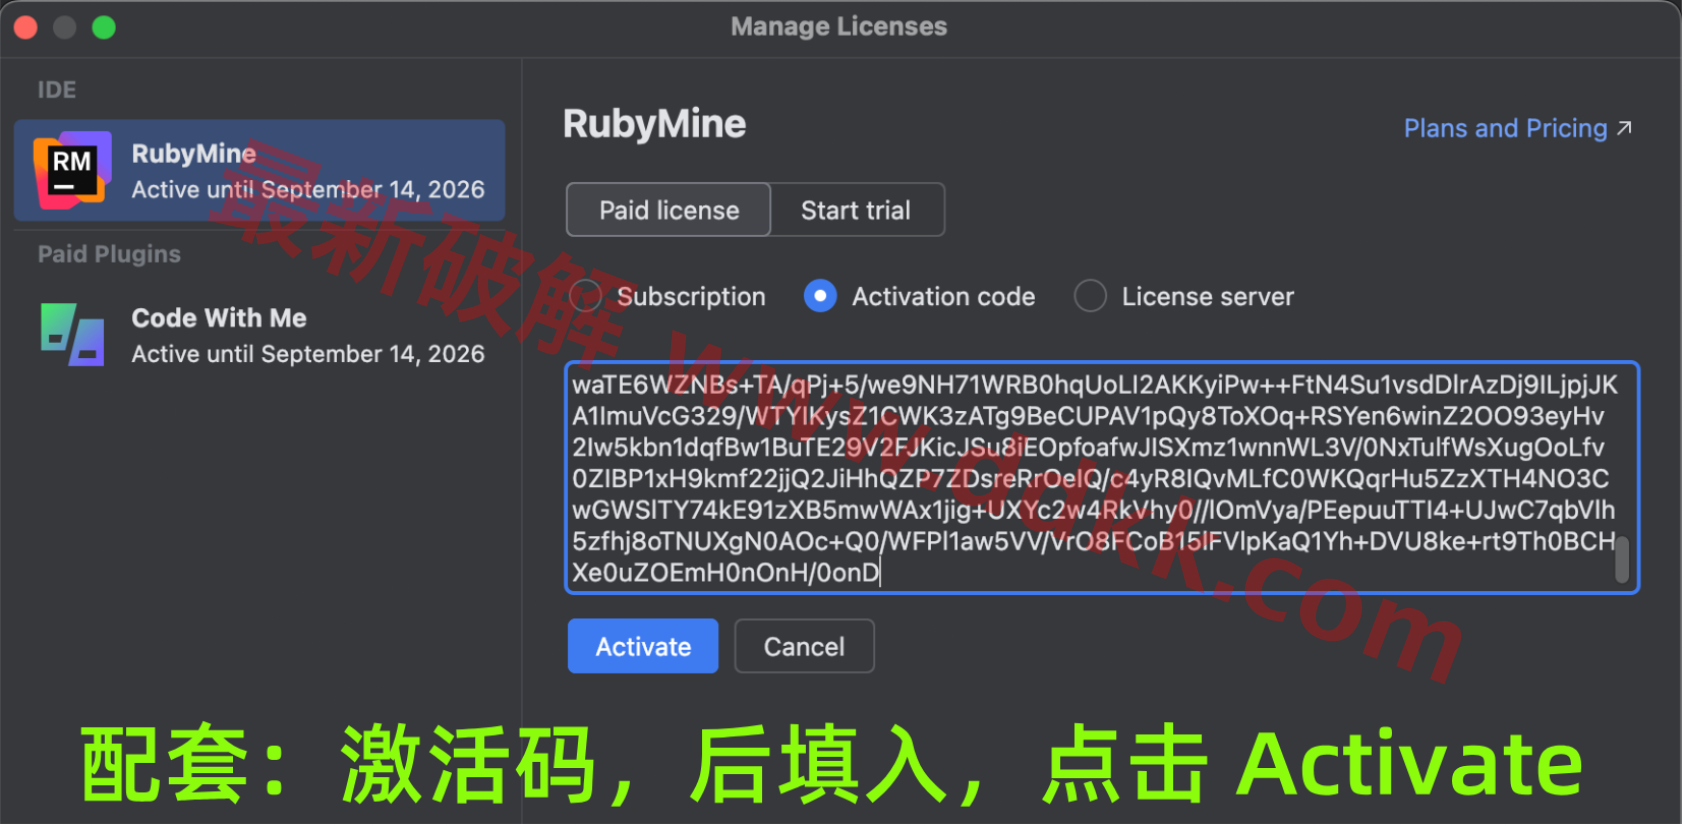This screenshot has height=826, width=1685.
Task: Click the Code With Me plugin icon
Action: tap(72, 334)
